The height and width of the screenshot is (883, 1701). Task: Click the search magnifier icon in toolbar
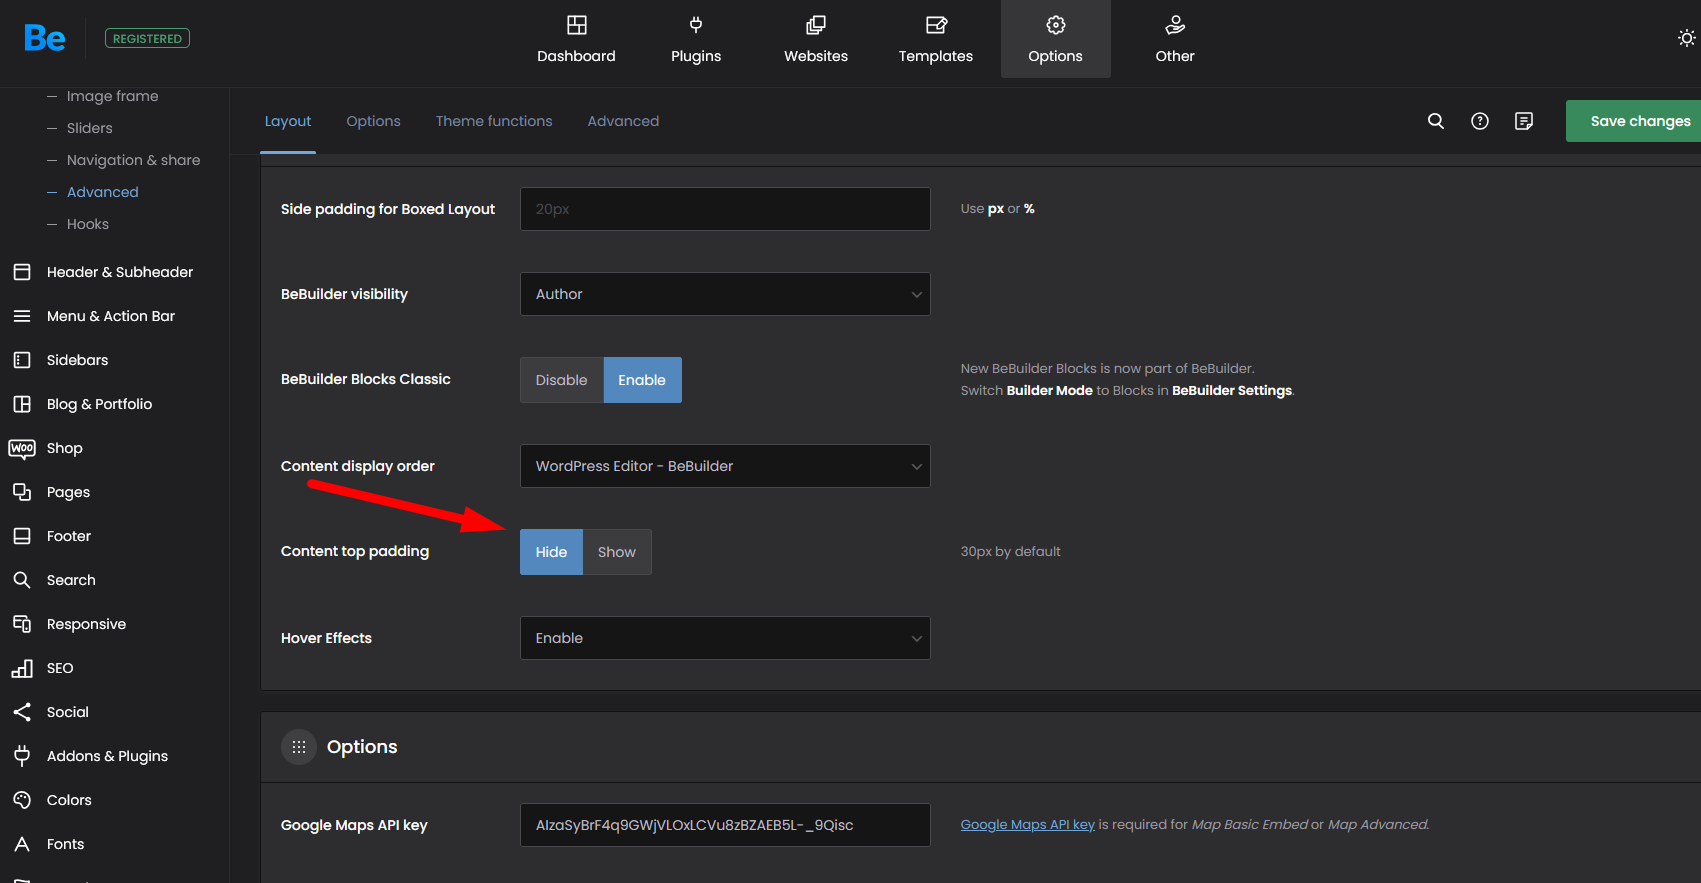click(1435, 121)
